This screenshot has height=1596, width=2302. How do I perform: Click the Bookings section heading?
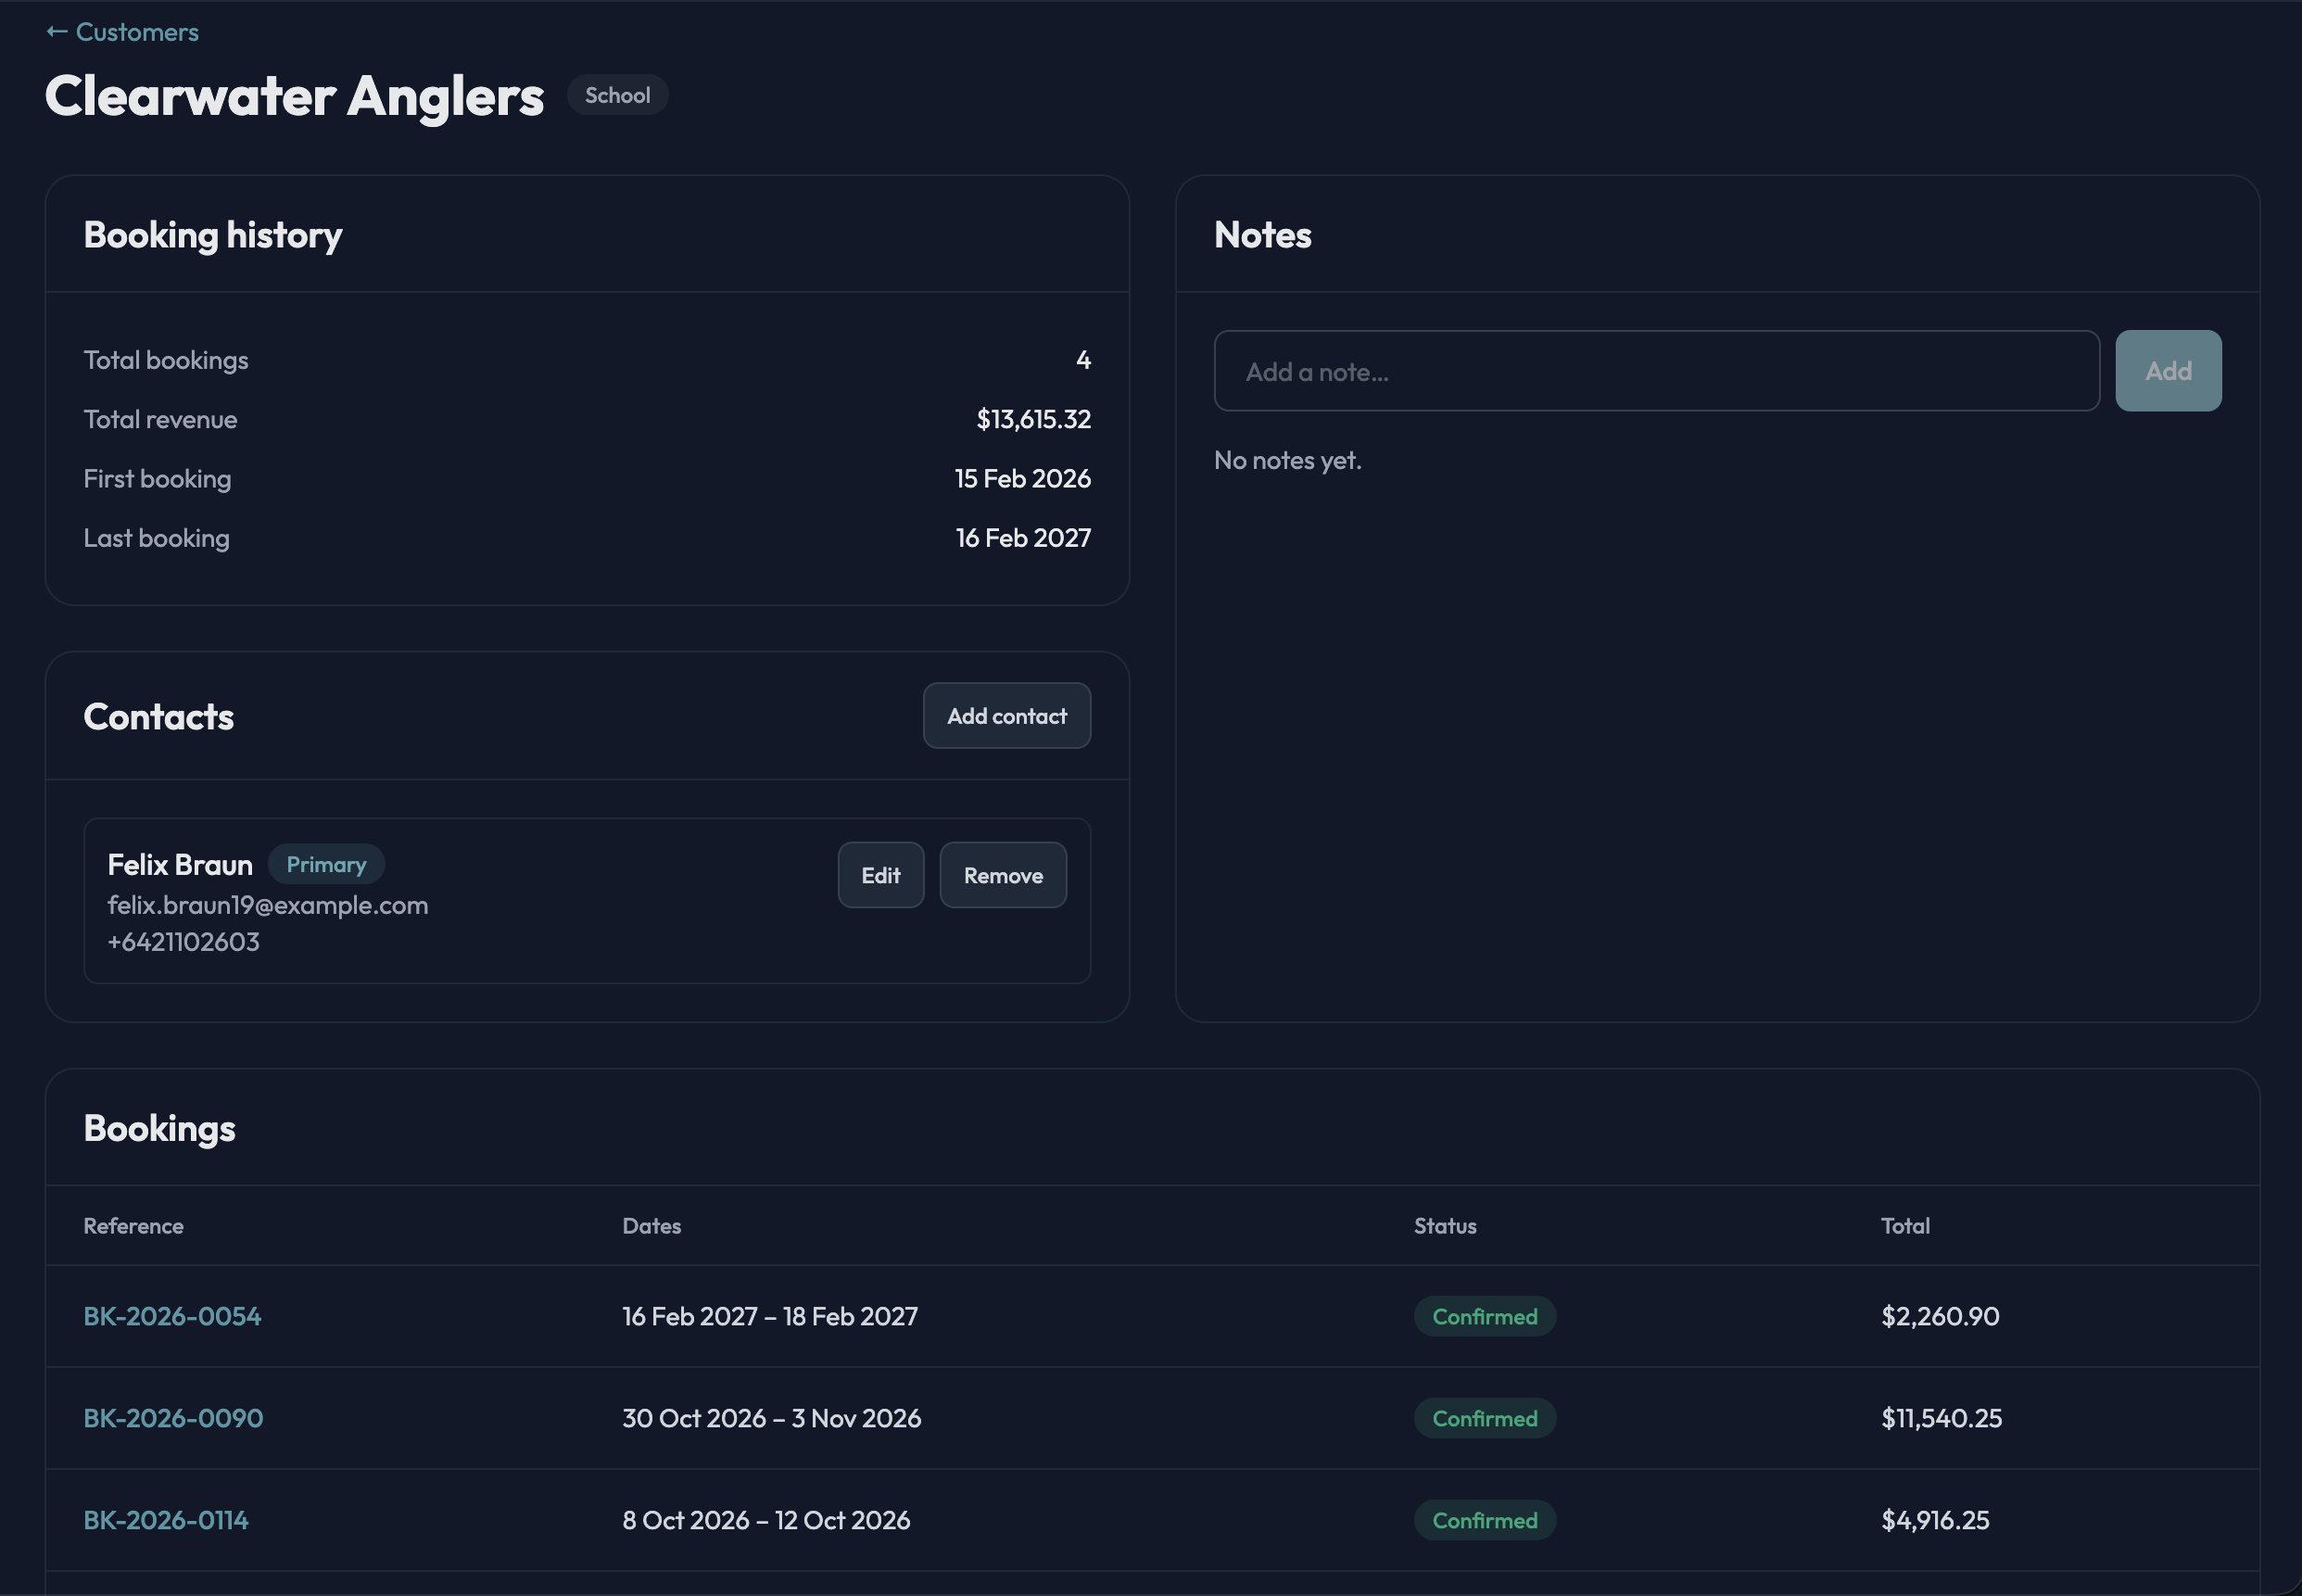[159, 1129]
